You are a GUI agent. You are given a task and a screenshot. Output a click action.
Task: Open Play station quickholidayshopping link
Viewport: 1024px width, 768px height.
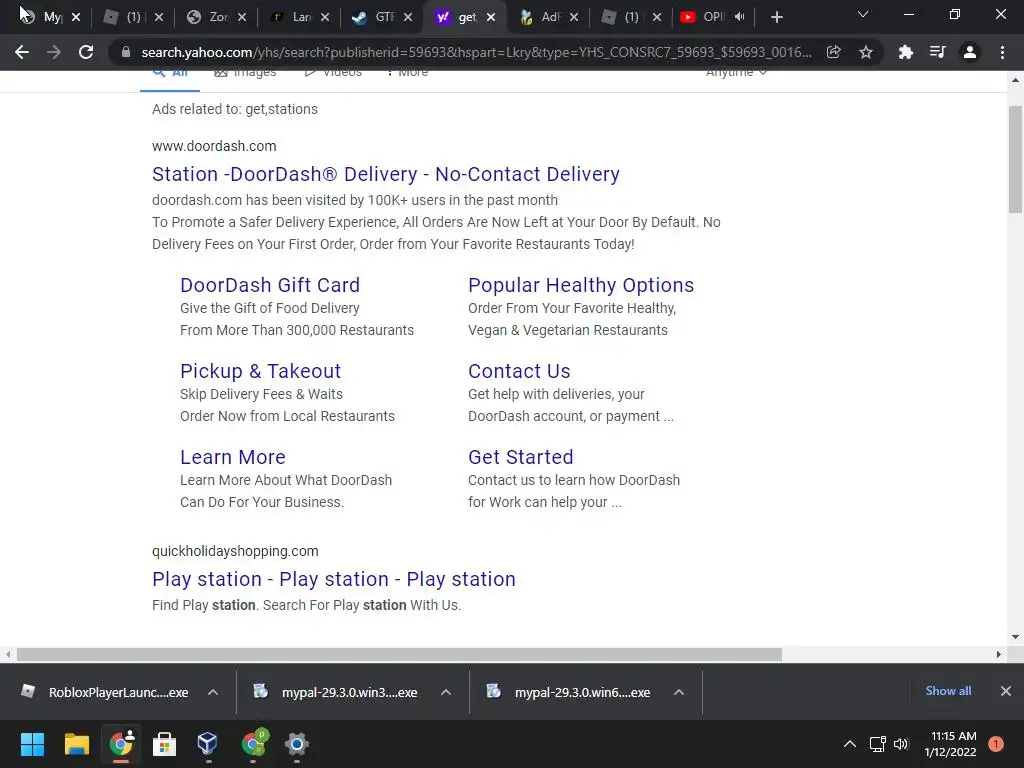tap(334, 579)
